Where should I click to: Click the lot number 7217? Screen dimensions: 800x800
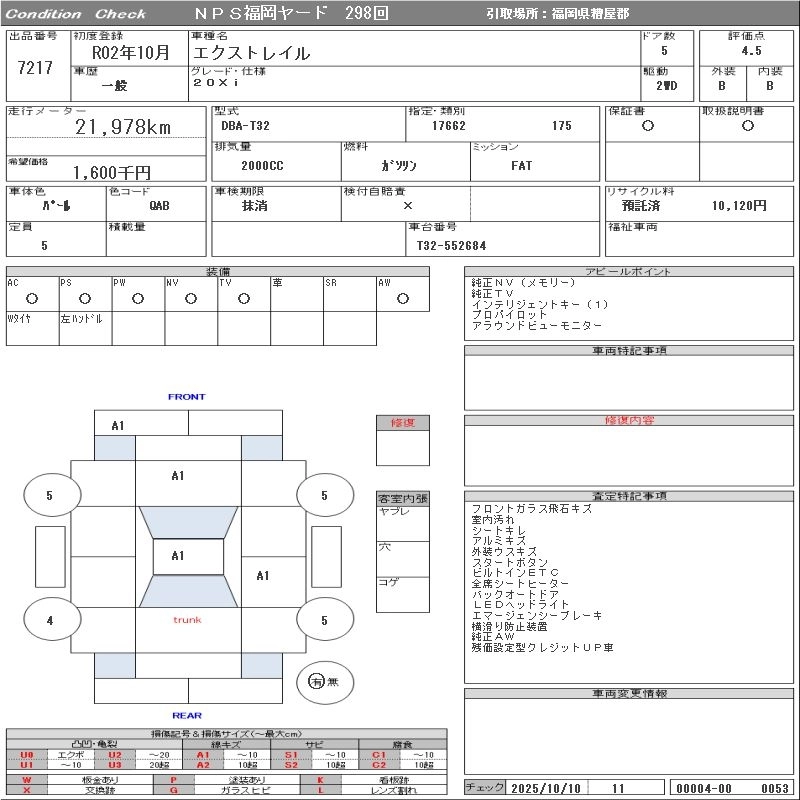pyautogui.click(x=35, y=67)
